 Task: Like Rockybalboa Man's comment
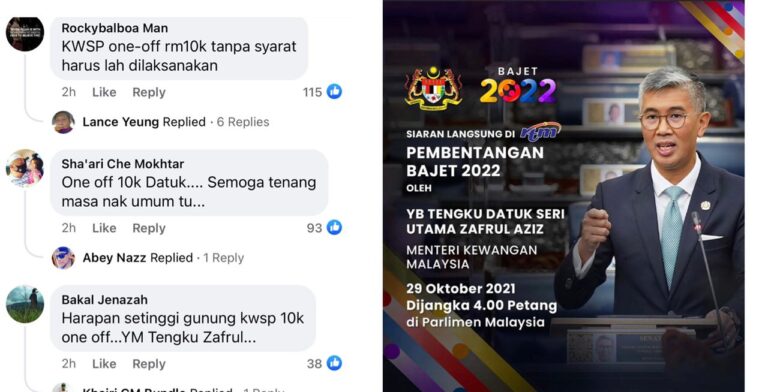pyautogui.click(x=104, y=92)
